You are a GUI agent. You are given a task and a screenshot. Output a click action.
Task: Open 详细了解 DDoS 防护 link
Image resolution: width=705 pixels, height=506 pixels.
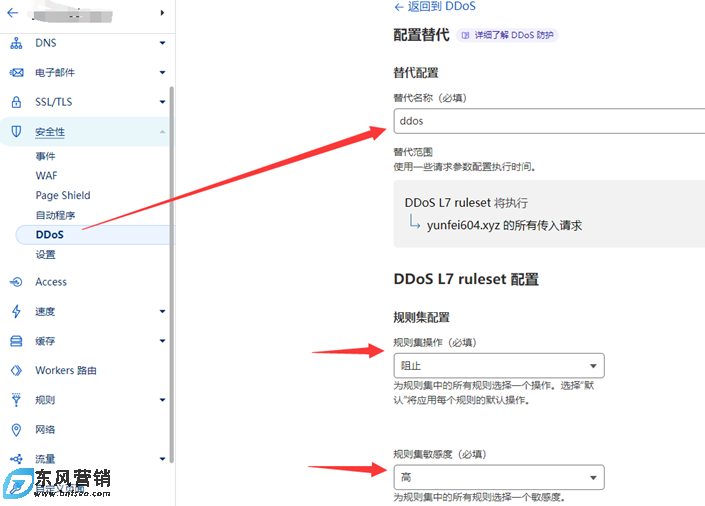(507, 35)
